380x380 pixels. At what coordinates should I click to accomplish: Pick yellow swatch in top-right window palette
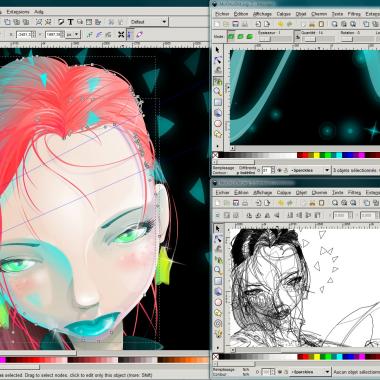pos(316,155)
